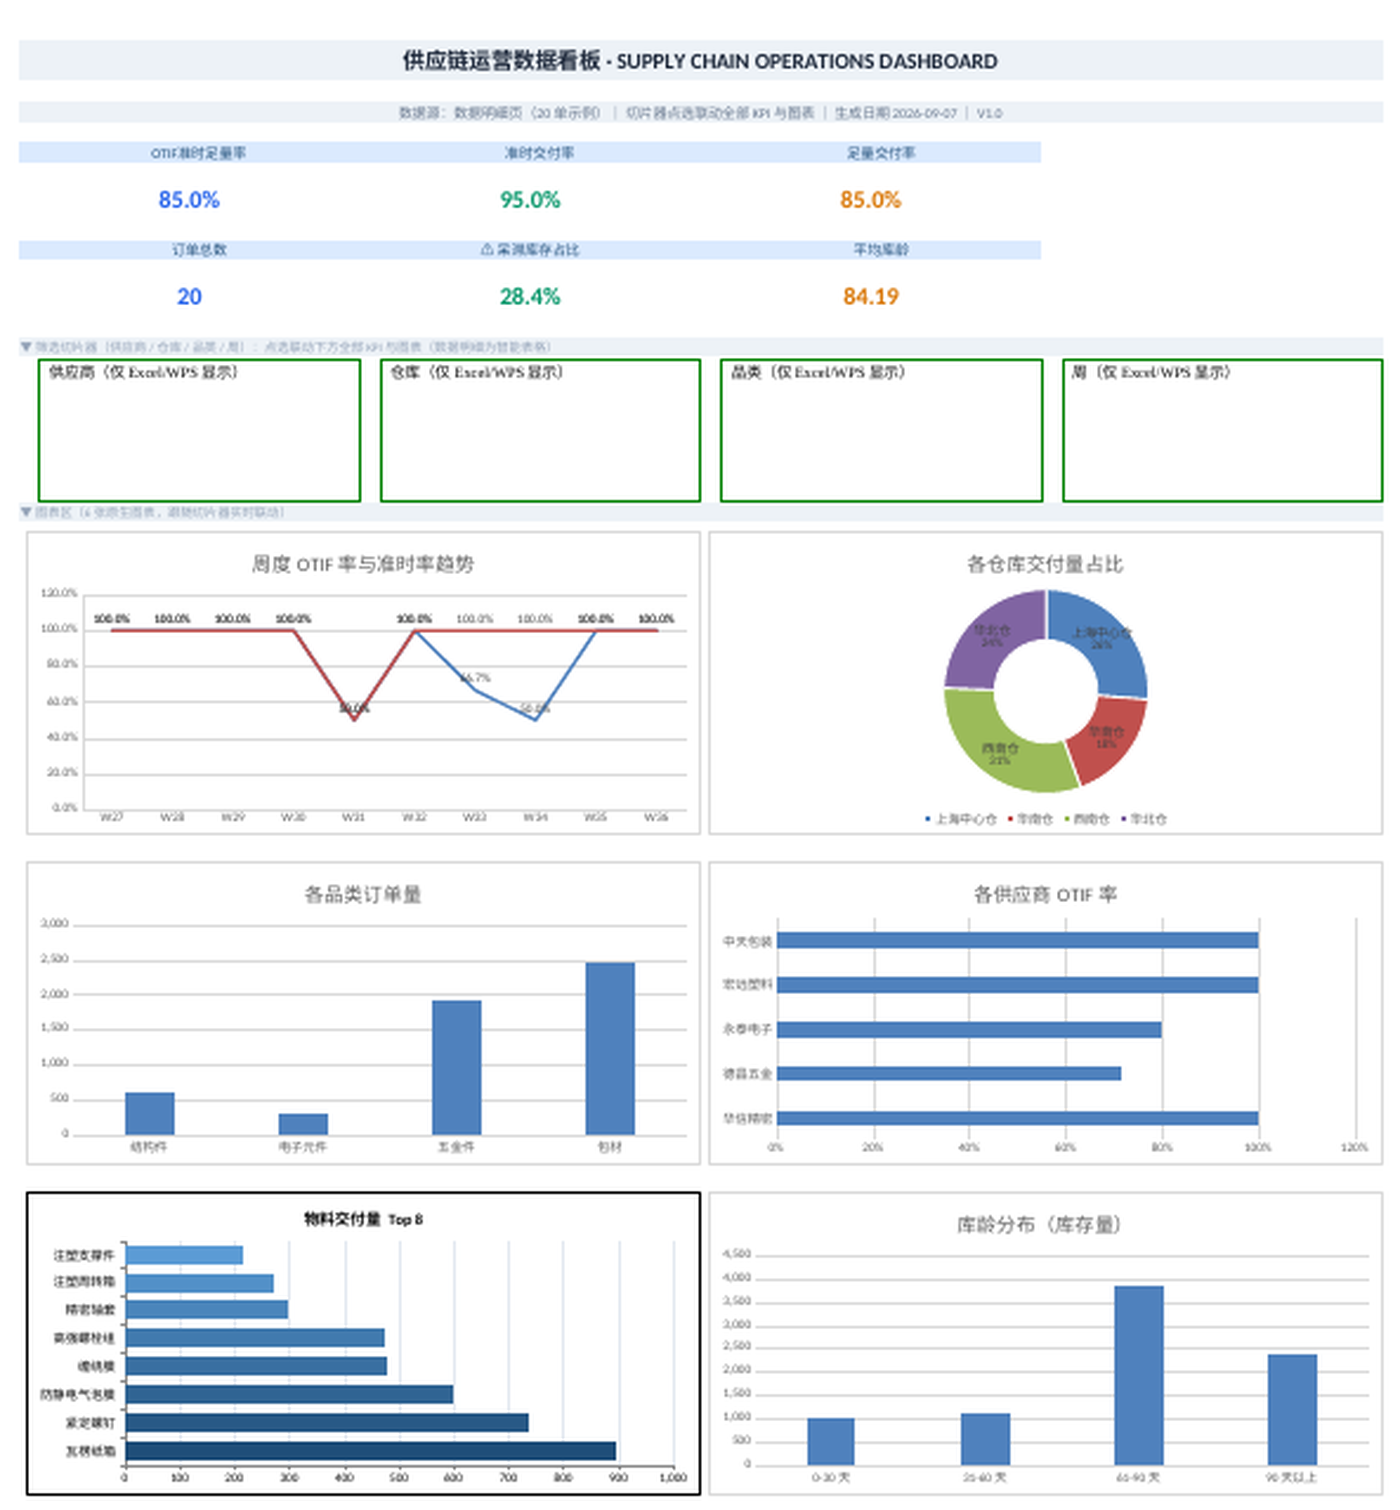Click the 61-90 天 bar in 库龄分布
1400x1510 pixels.
coord(1139,1375)
